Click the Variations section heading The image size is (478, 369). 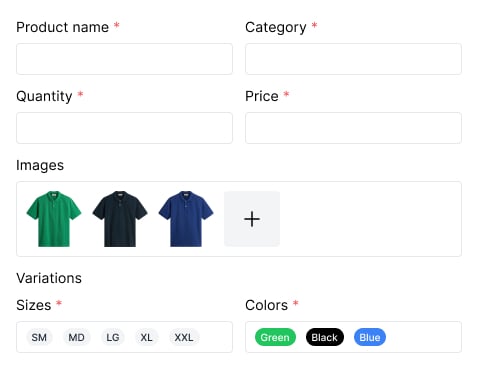coord(49,278)
